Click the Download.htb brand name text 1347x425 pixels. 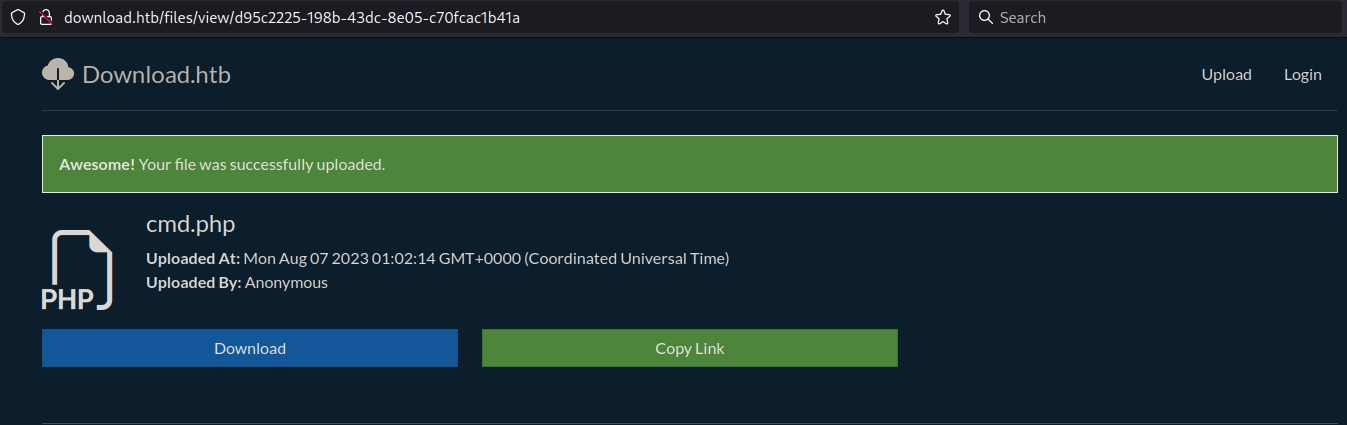click(x=157, y=74)
